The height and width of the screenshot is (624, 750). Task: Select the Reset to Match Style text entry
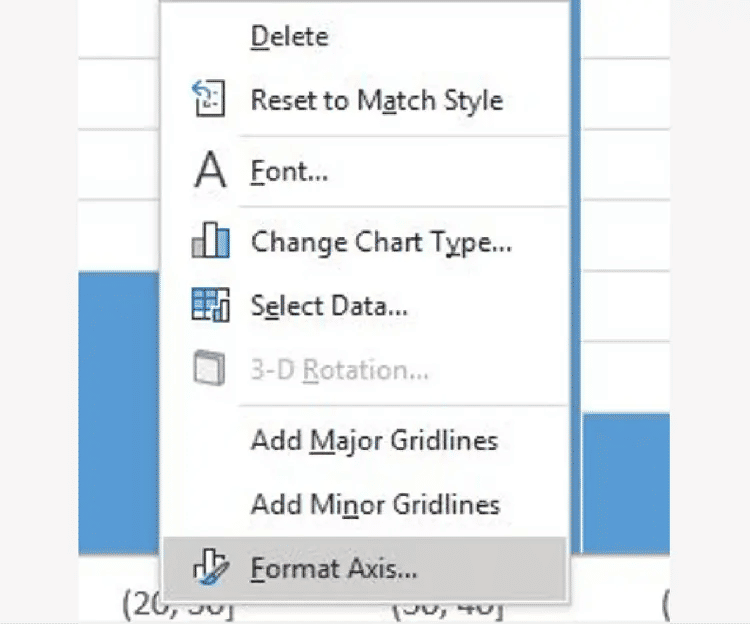coord(377,101)
